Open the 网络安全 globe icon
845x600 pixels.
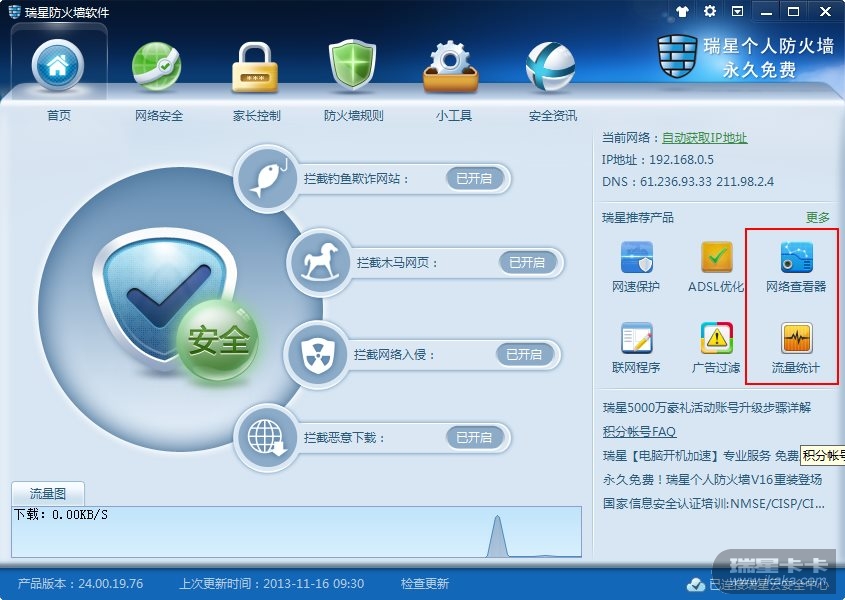156,66
